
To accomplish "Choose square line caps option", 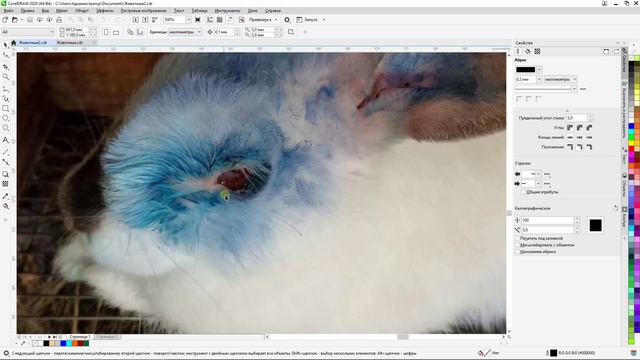I will click(x=570, y=137).
